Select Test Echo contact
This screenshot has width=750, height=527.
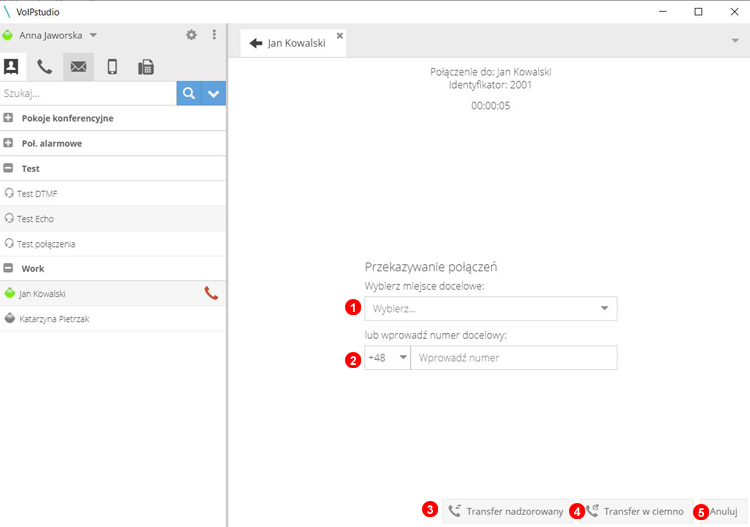point(113,219)
